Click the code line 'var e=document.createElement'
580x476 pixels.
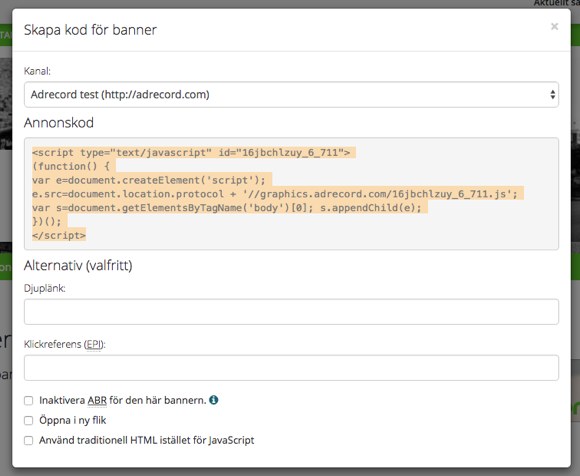149,180
